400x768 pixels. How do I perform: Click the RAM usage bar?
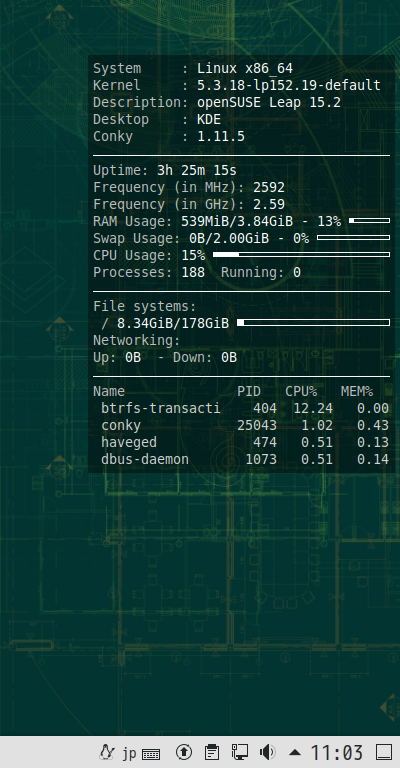pos(369,221)
